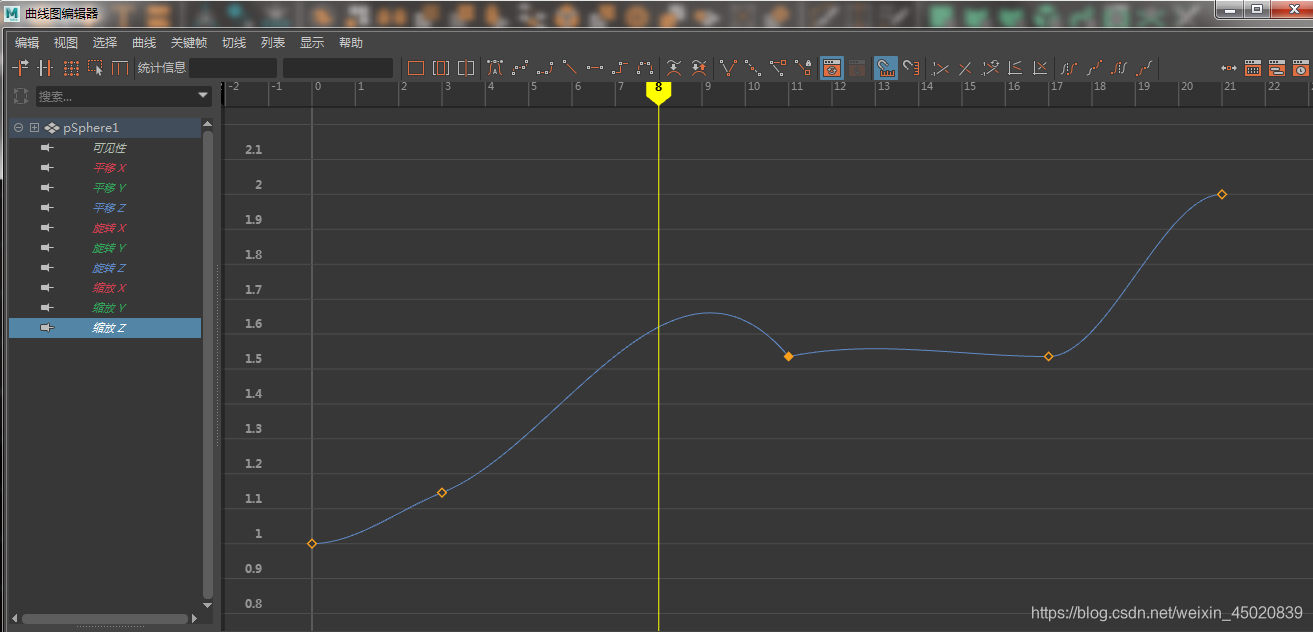
Task: Click Renormalize curves icon
Action: [x=991, y=68]
